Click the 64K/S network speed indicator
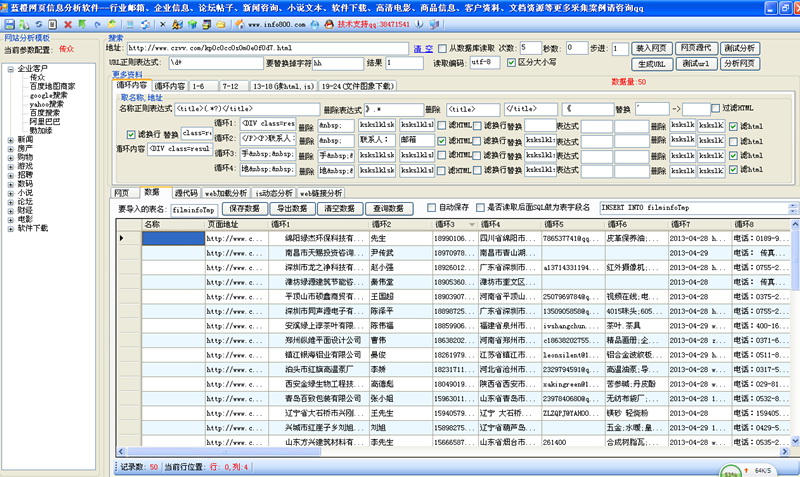The height and width of the screenshot is (477, 800). [x=765, y=468]
